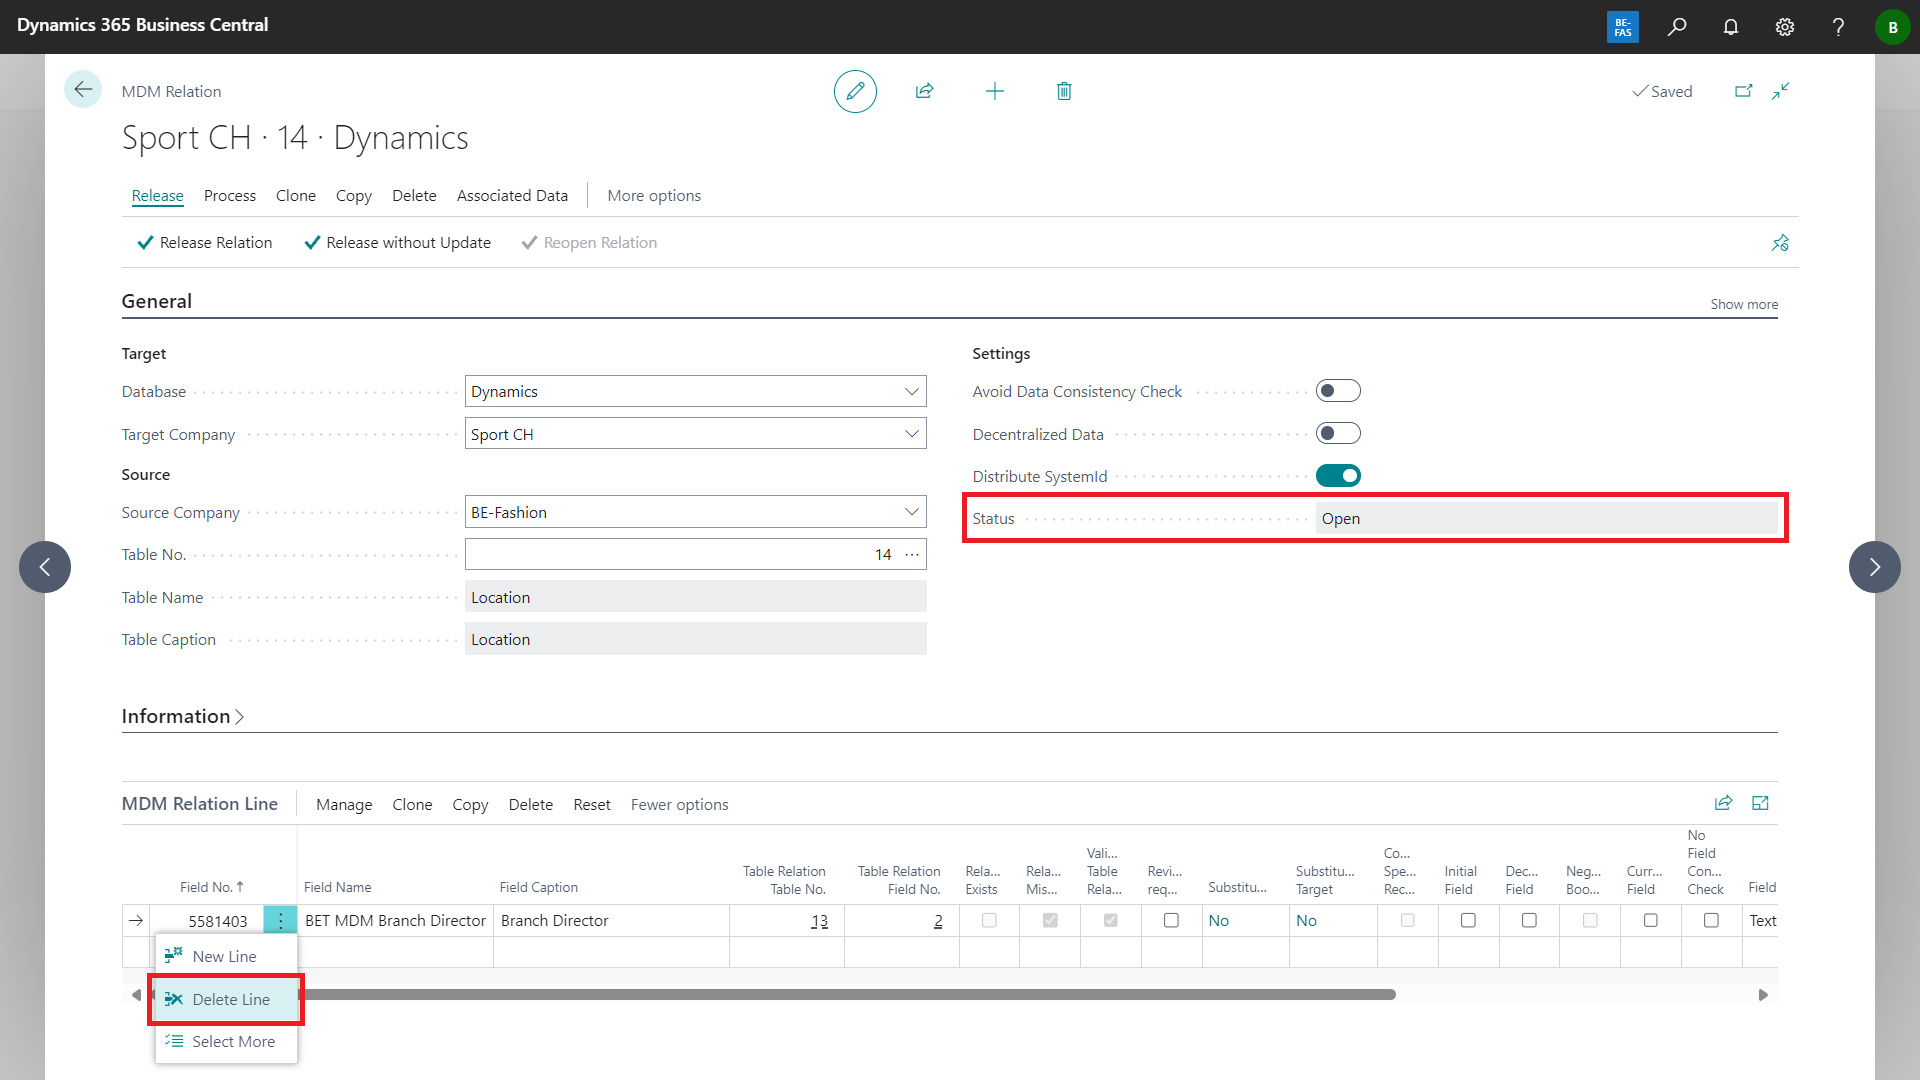The width and height of the screenshot is (1920, 1080).
Task: Expand MDM Relation Line part icon
Action: coord(1761,803)
